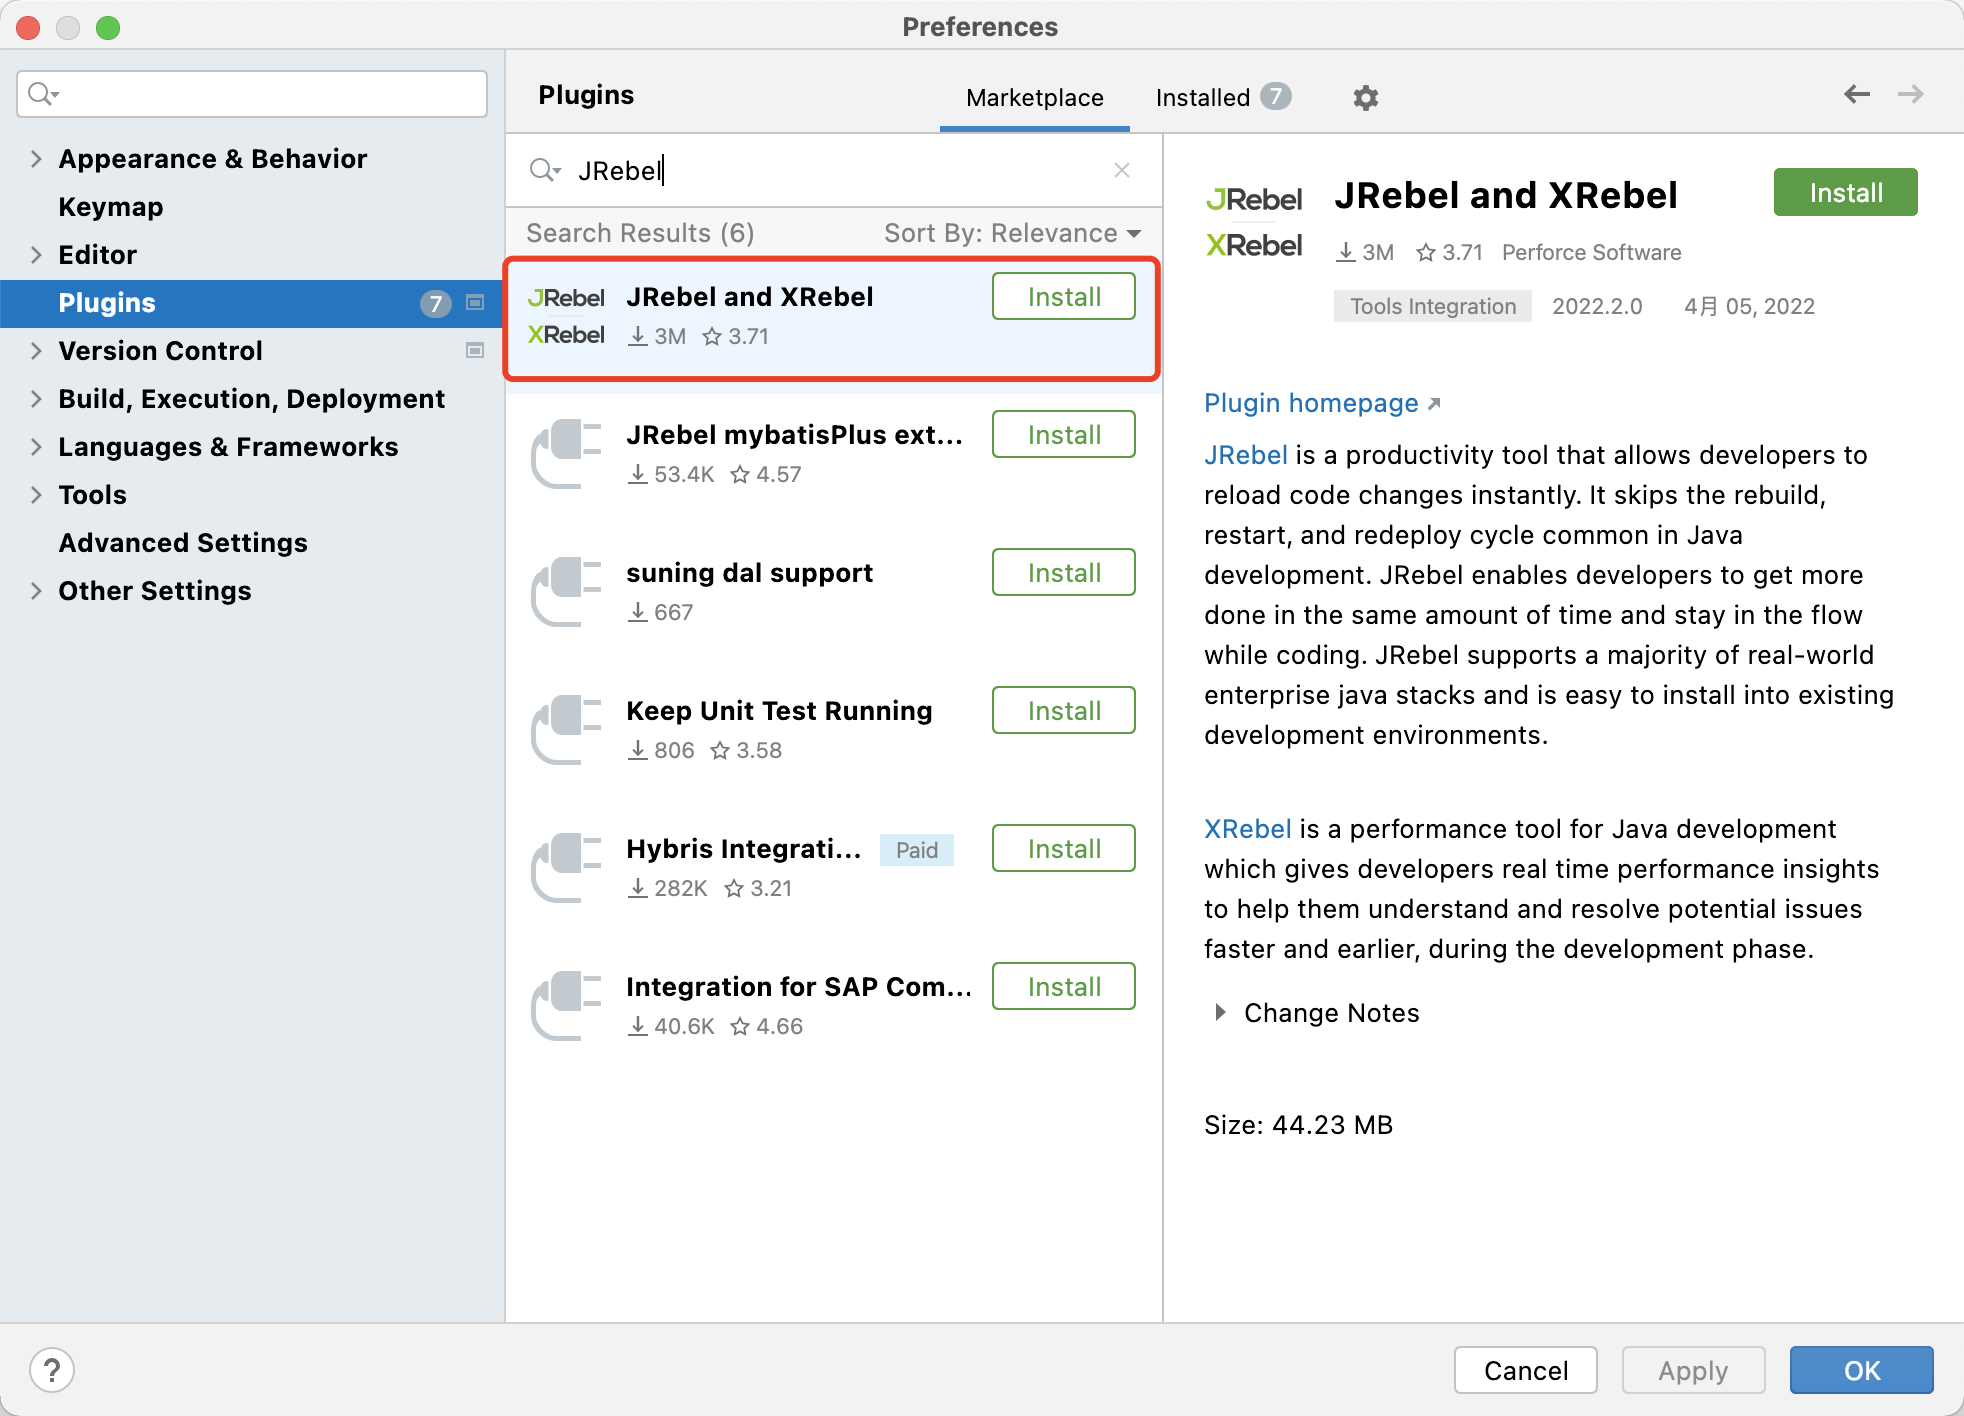Open the Sort By Relevance dropdown
Screen dimensions: 1964x1416
(x=1012, y=233)
